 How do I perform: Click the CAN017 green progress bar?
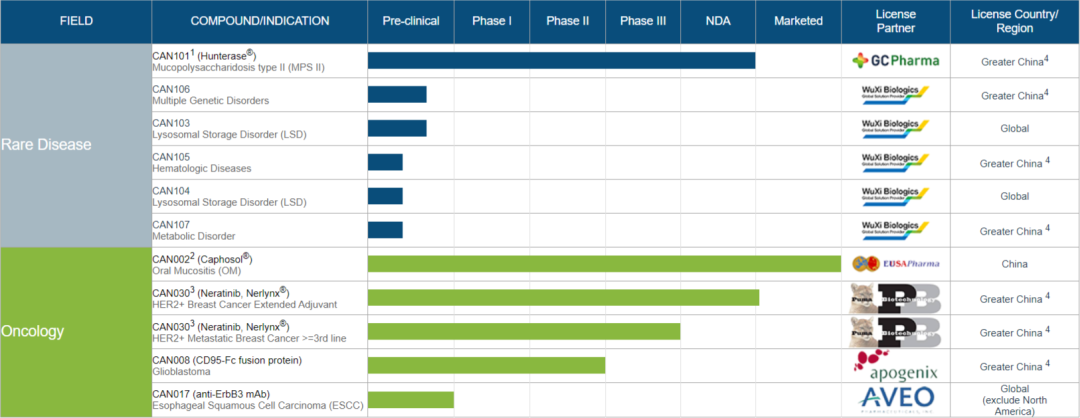point(411,399)
